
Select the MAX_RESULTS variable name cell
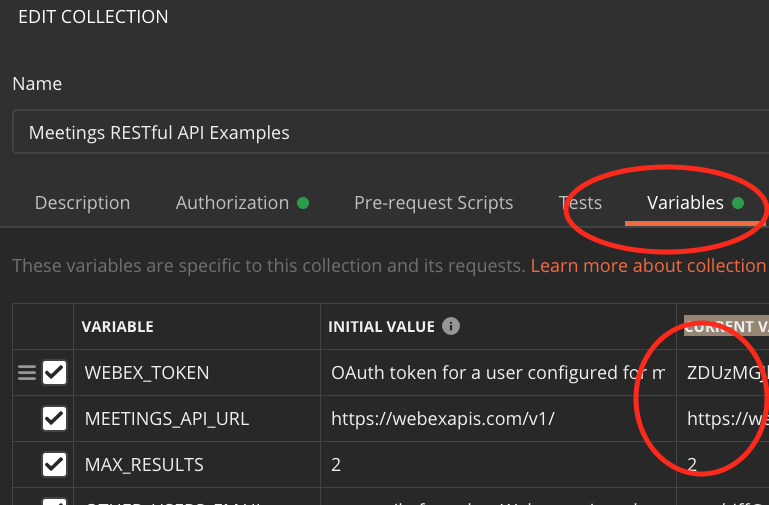click(x=197, y=464)
